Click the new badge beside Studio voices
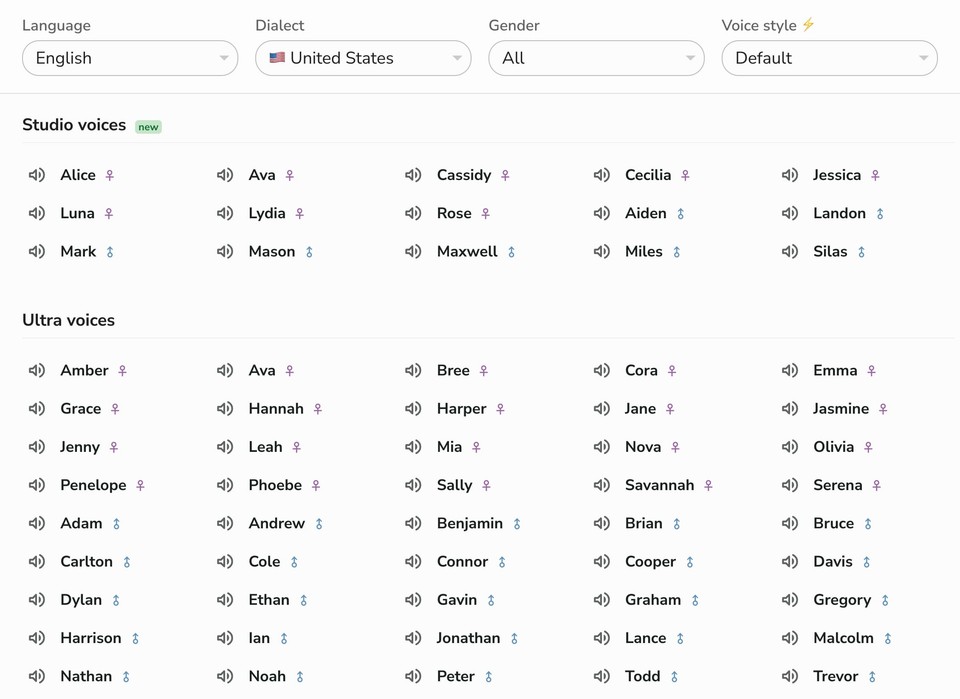The width and height of the screenshot is (960, 699). pos(148,126)
